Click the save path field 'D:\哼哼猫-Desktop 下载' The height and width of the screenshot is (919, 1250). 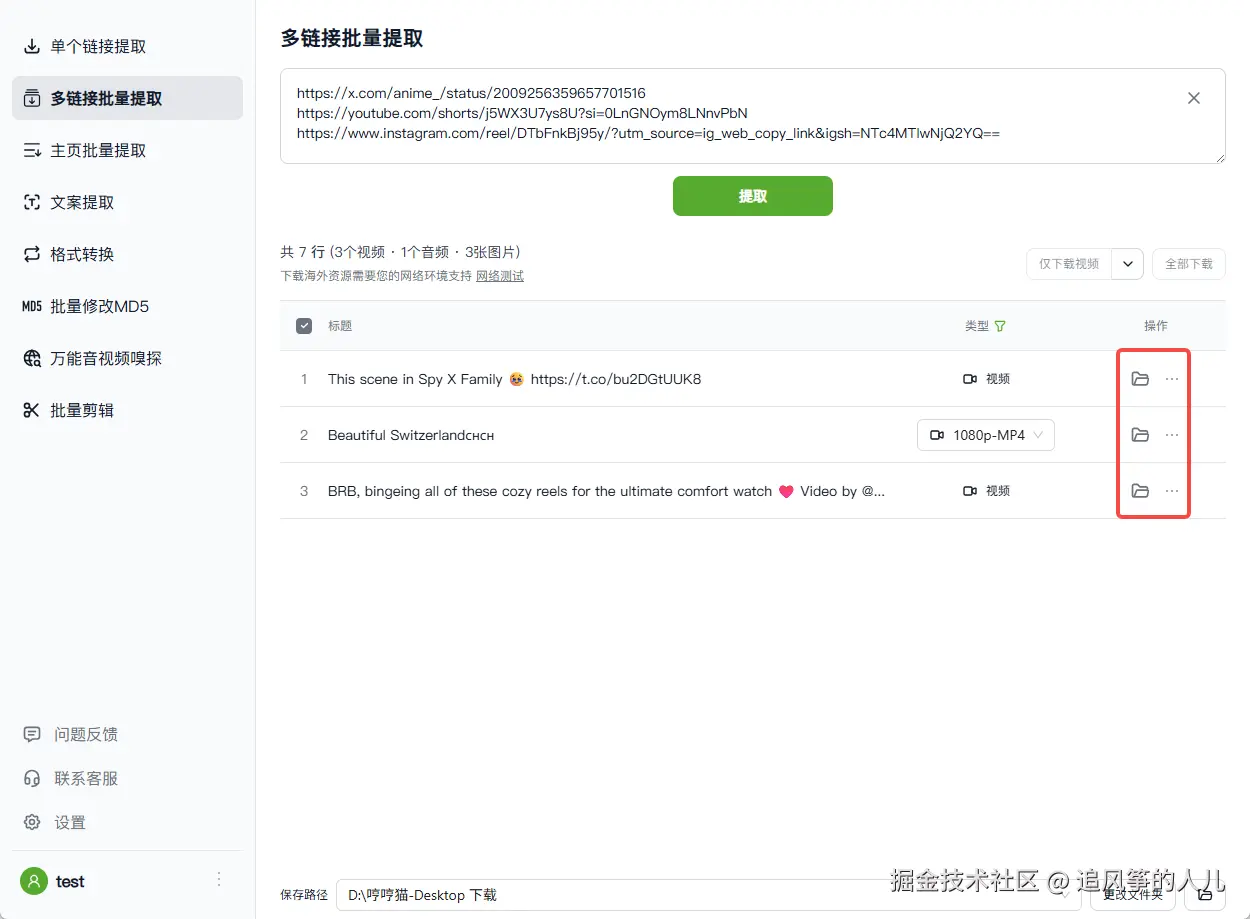[x=708, y=895]
